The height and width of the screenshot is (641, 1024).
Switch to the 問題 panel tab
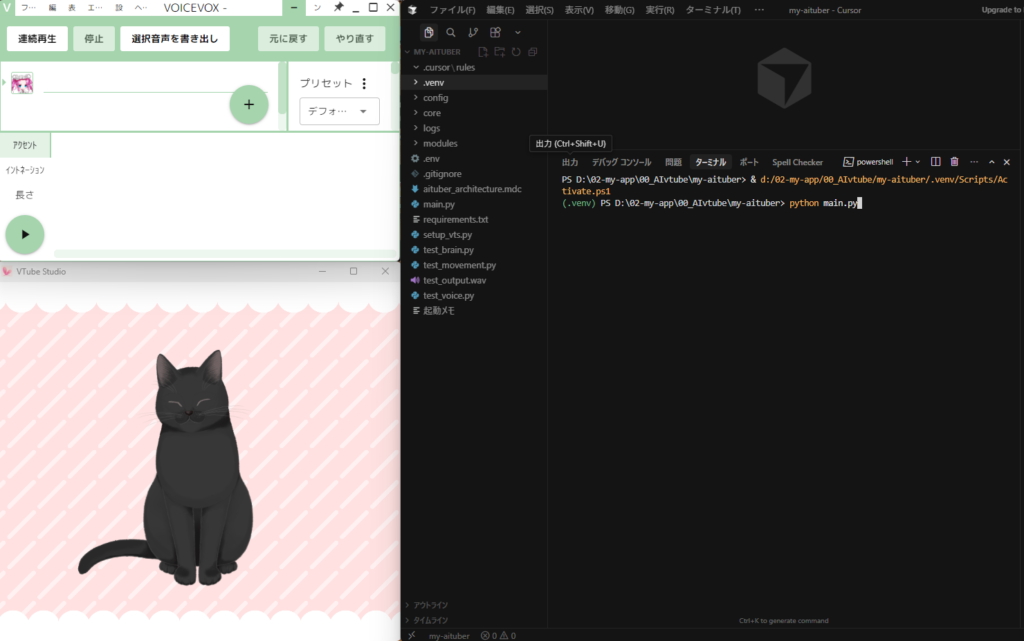coord(673,162)
